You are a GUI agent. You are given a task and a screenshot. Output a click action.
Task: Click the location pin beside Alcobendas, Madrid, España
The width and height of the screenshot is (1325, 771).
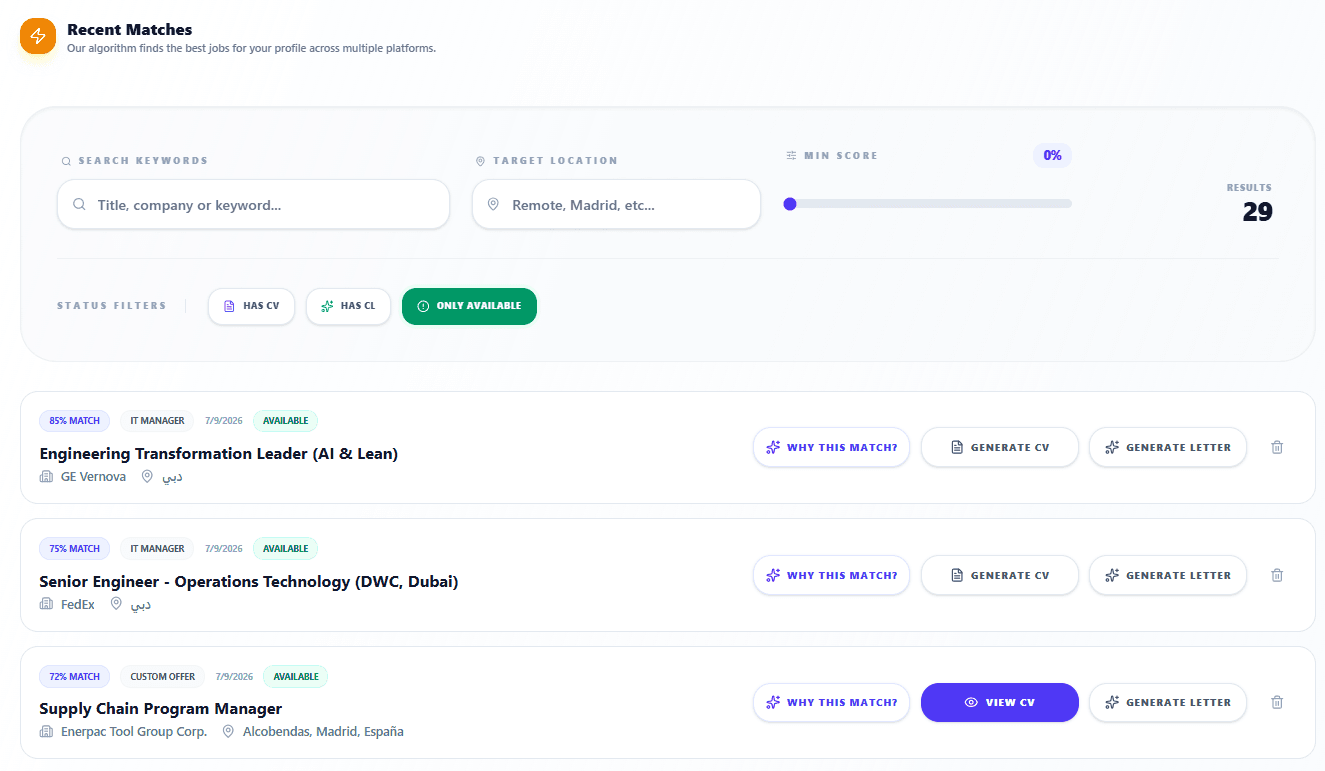coord(228,732)
